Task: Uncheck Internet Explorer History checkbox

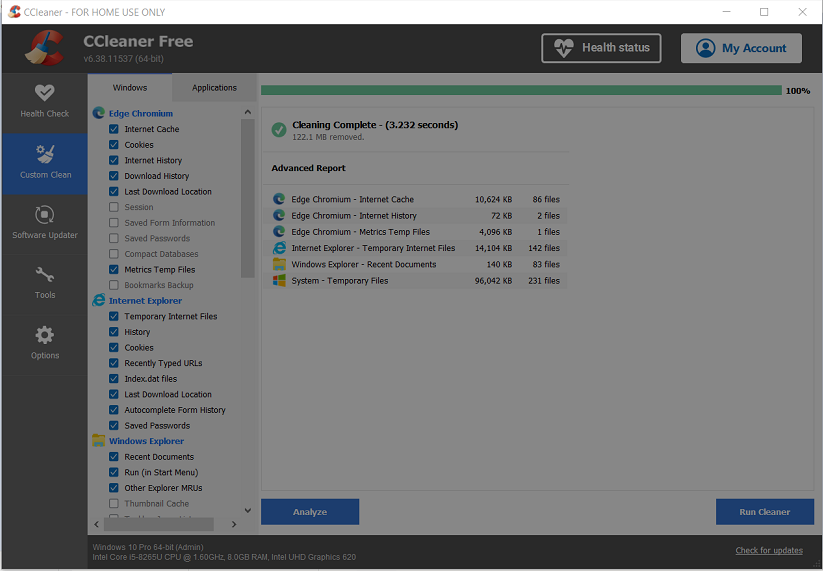Action: (x=114, y=332)
